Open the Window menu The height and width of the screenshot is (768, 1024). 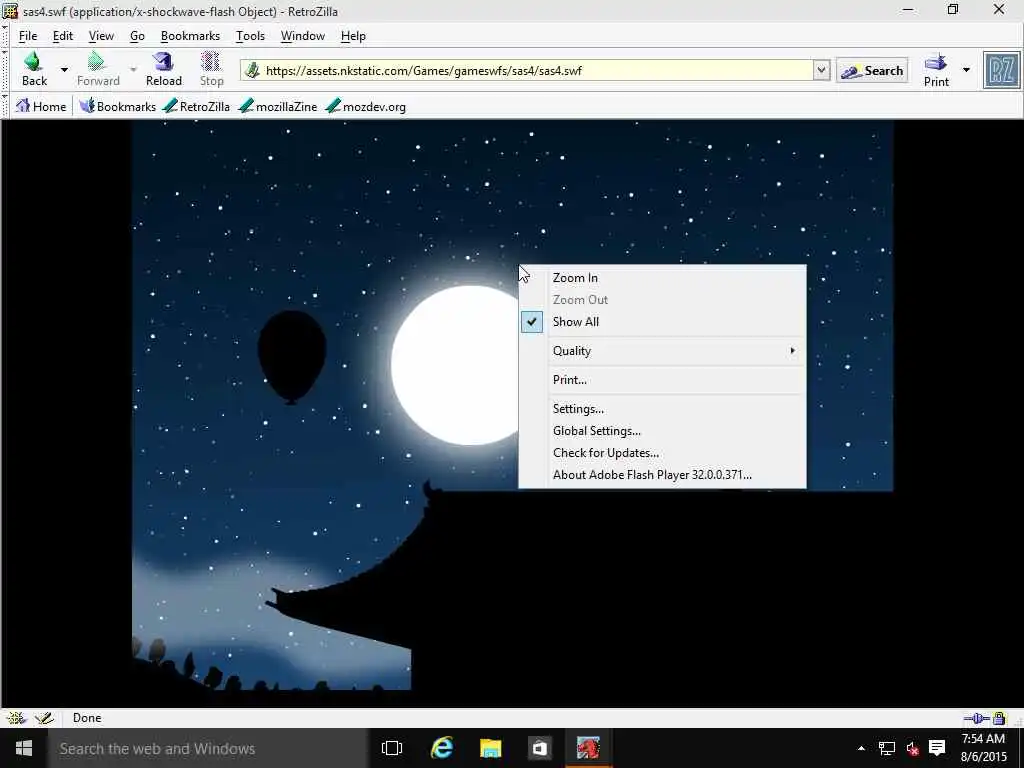[302, 36]
